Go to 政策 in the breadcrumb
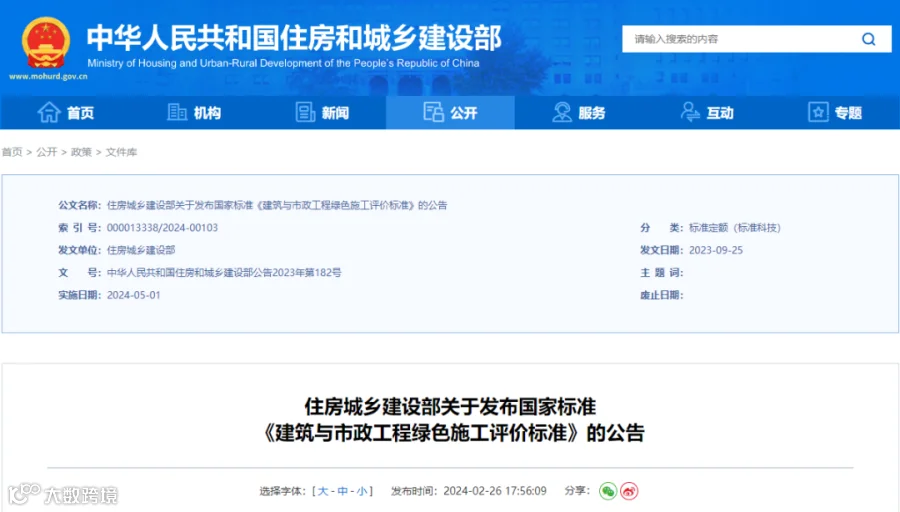 (81, 152)
